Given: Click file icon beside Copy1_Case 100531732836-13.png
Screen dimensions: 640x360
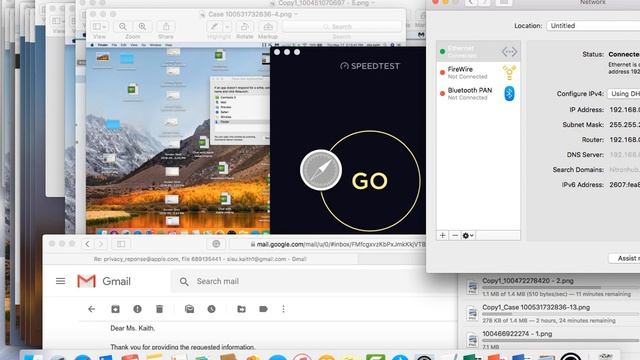Looking at the screenshot, I should tap(472, 313).
